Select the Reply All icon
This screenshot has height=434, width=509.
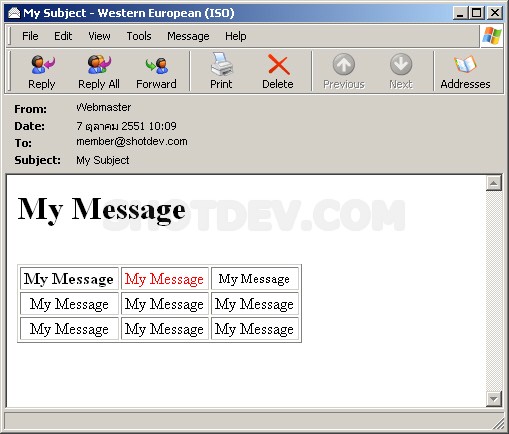[x=99, y=65]
